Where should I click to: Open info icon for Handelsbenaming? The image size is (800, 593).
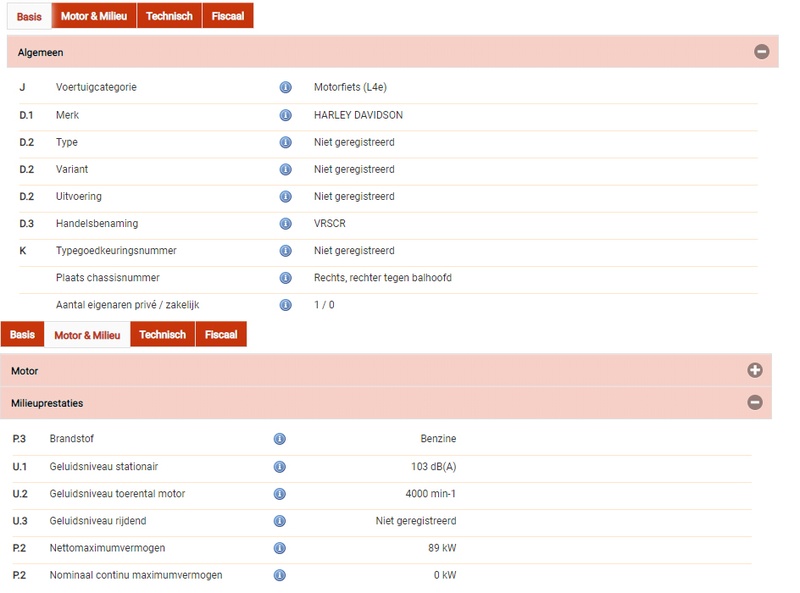[x=285, y=224]
